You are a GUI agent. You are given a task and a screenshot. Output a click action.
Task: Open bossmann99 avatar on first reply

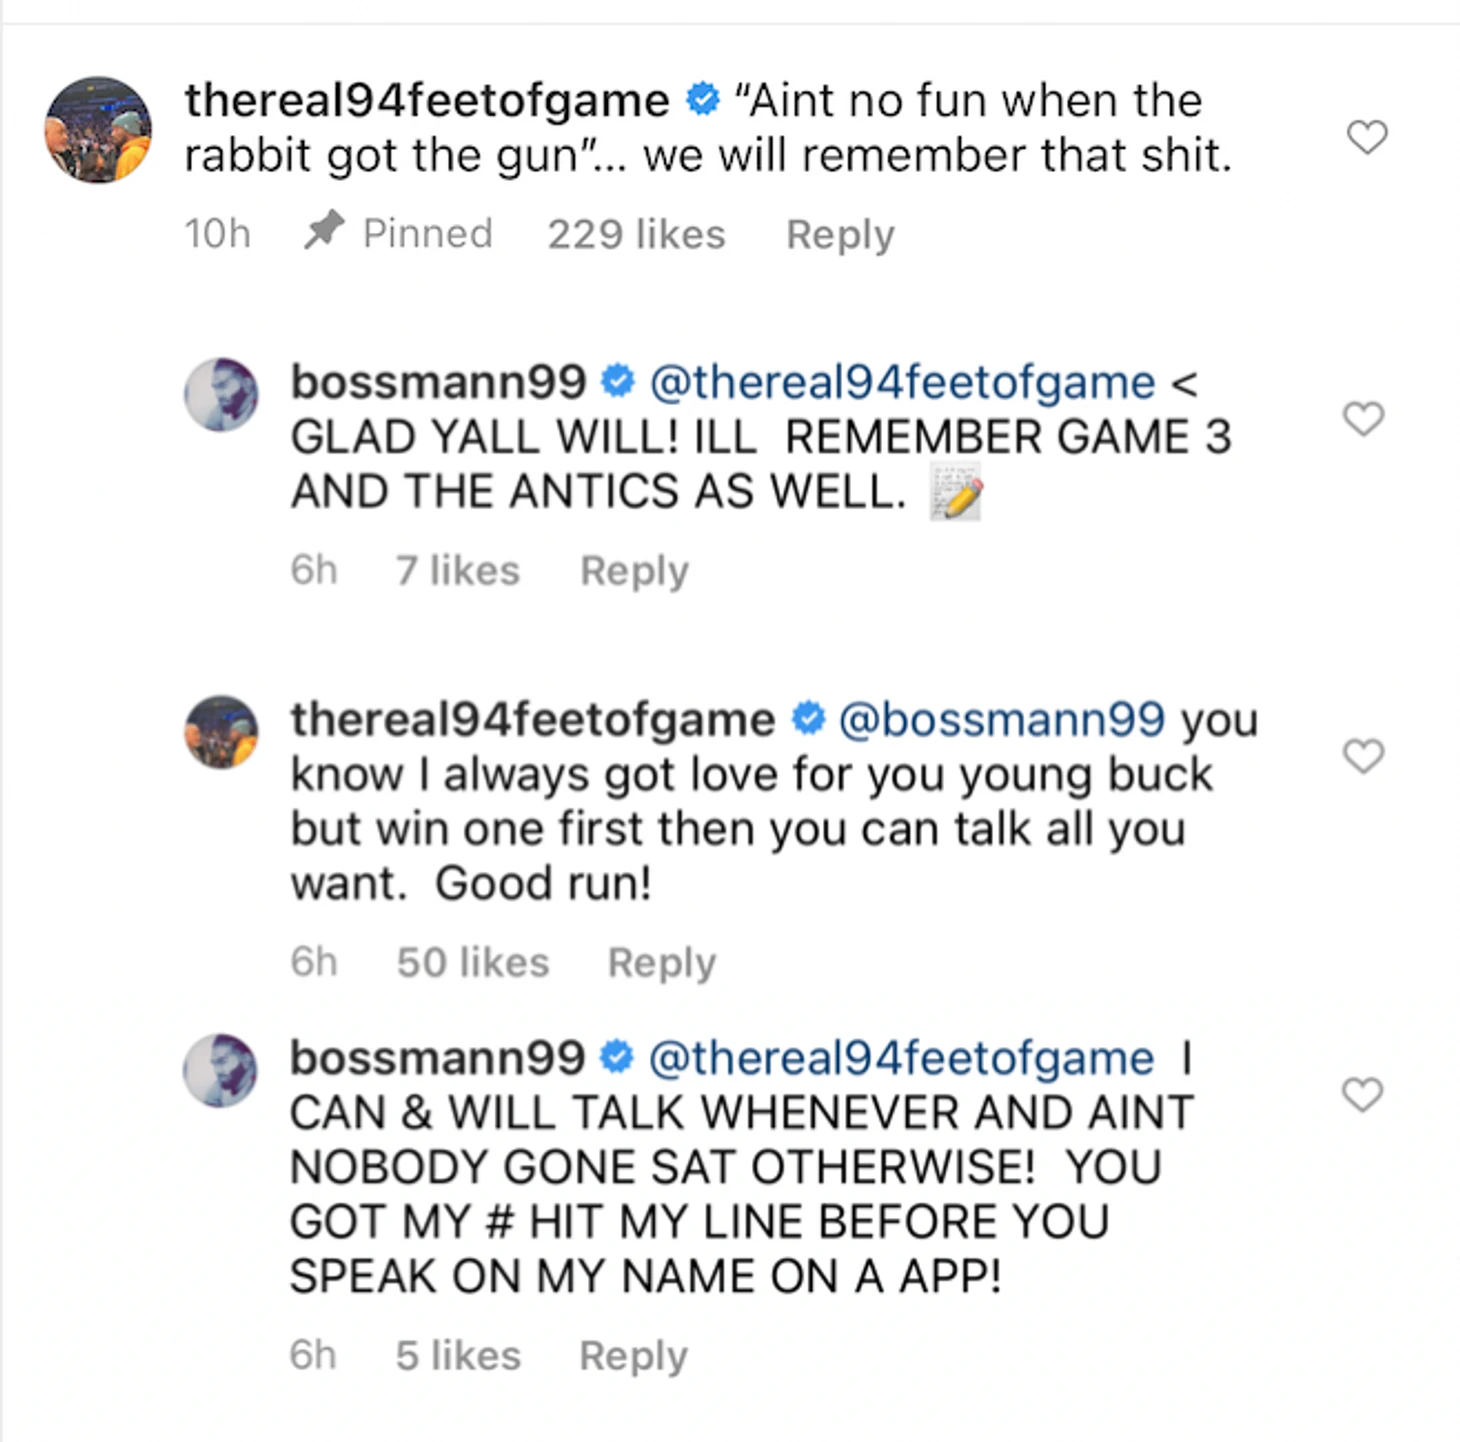[221, 395]
